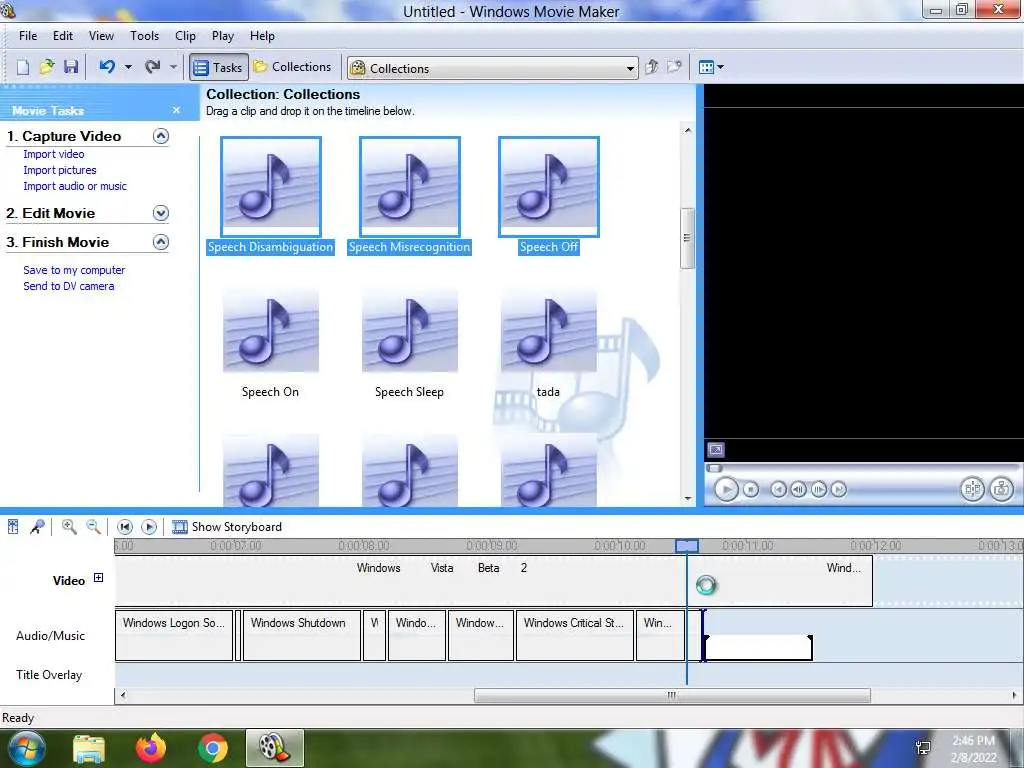Select the Speech Sleep clip

coord(409,343)
